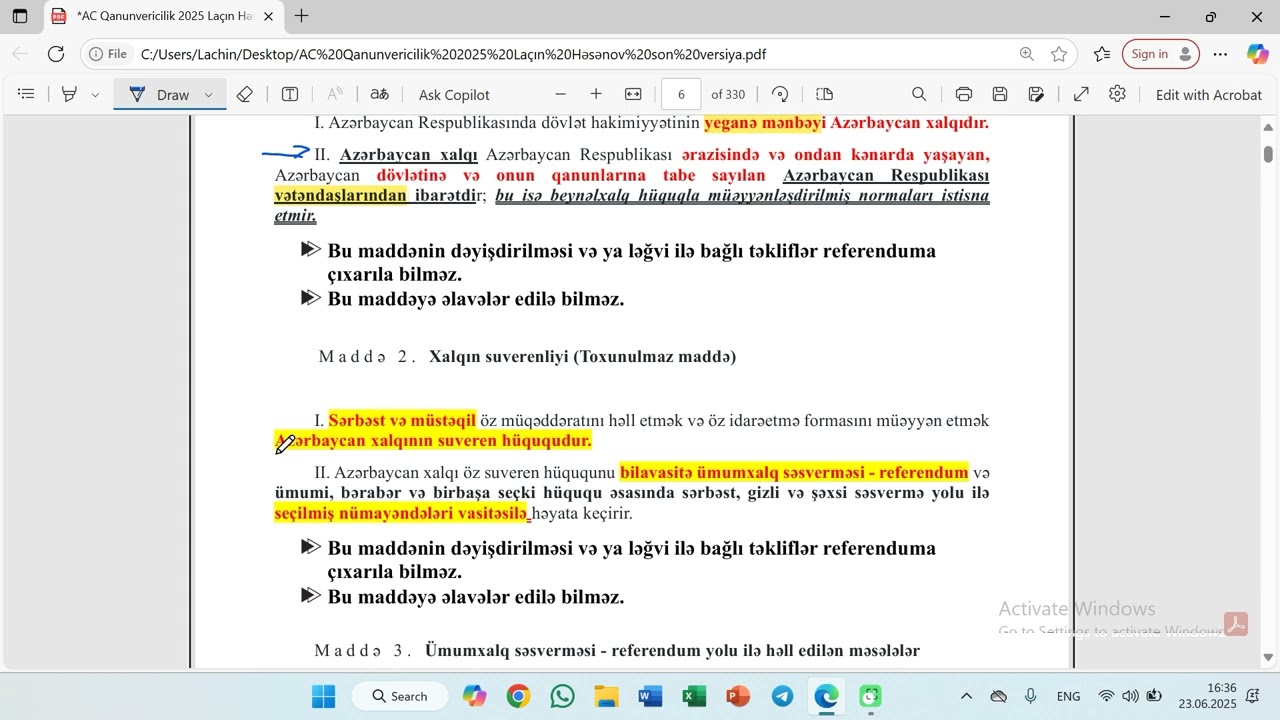Image resolution: width=1280 pixels, height=720 pixels.
Task: Zoom in the PDF page
Action: coord(596,94)
